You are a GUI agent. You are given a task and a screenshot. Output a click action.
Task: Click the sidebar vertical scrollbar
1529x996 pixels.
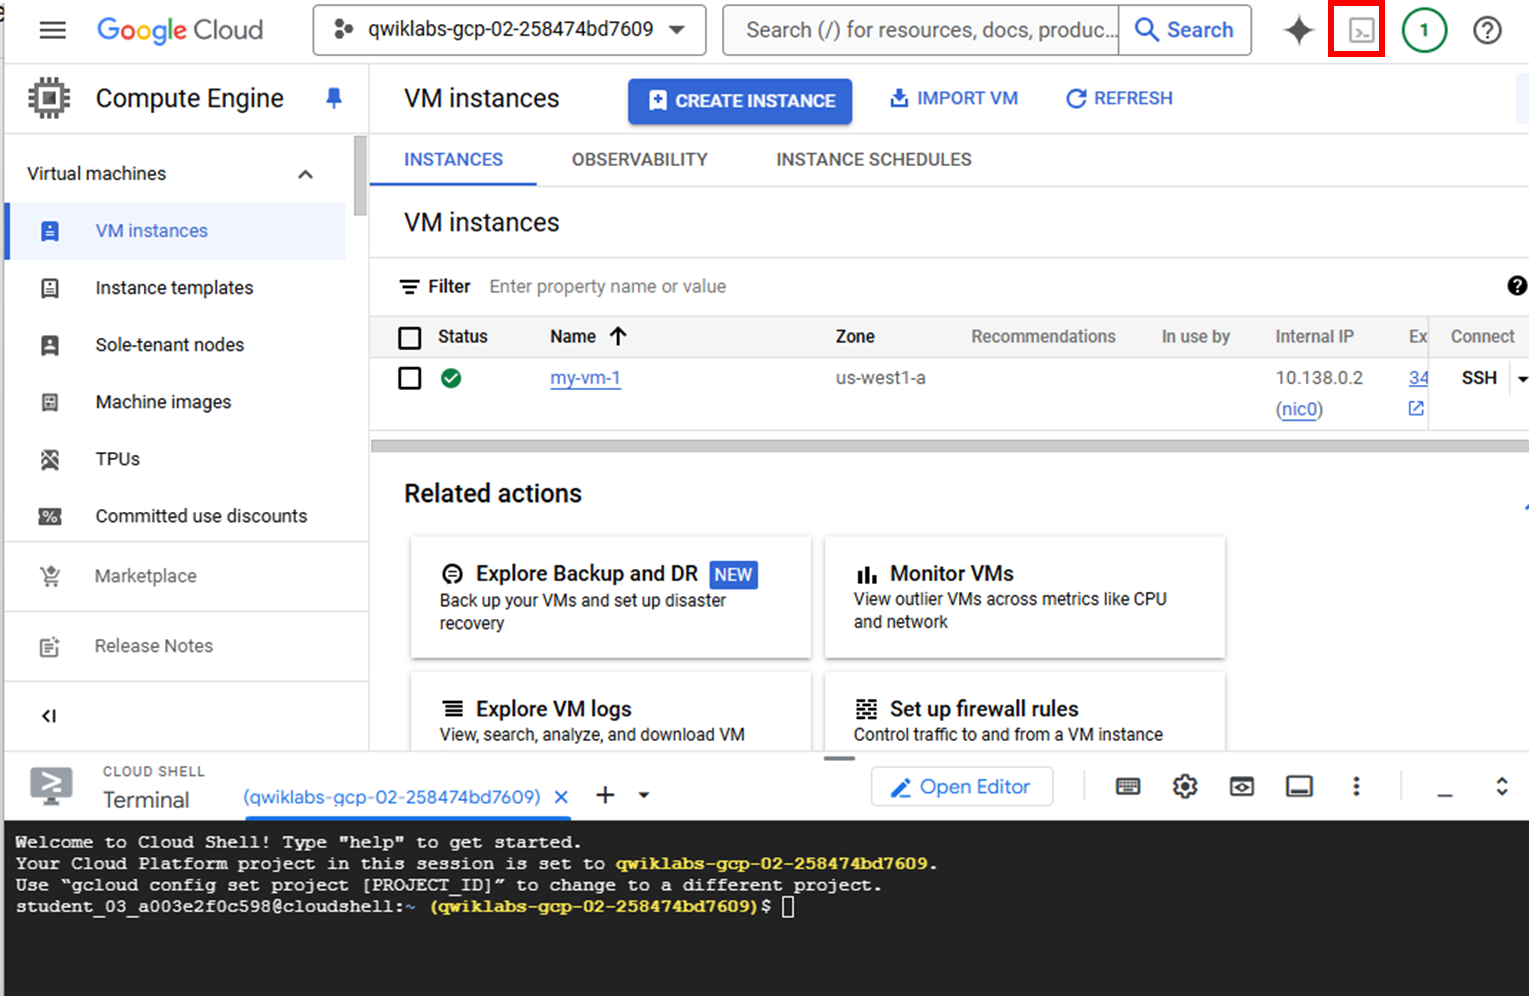point(361,176)
